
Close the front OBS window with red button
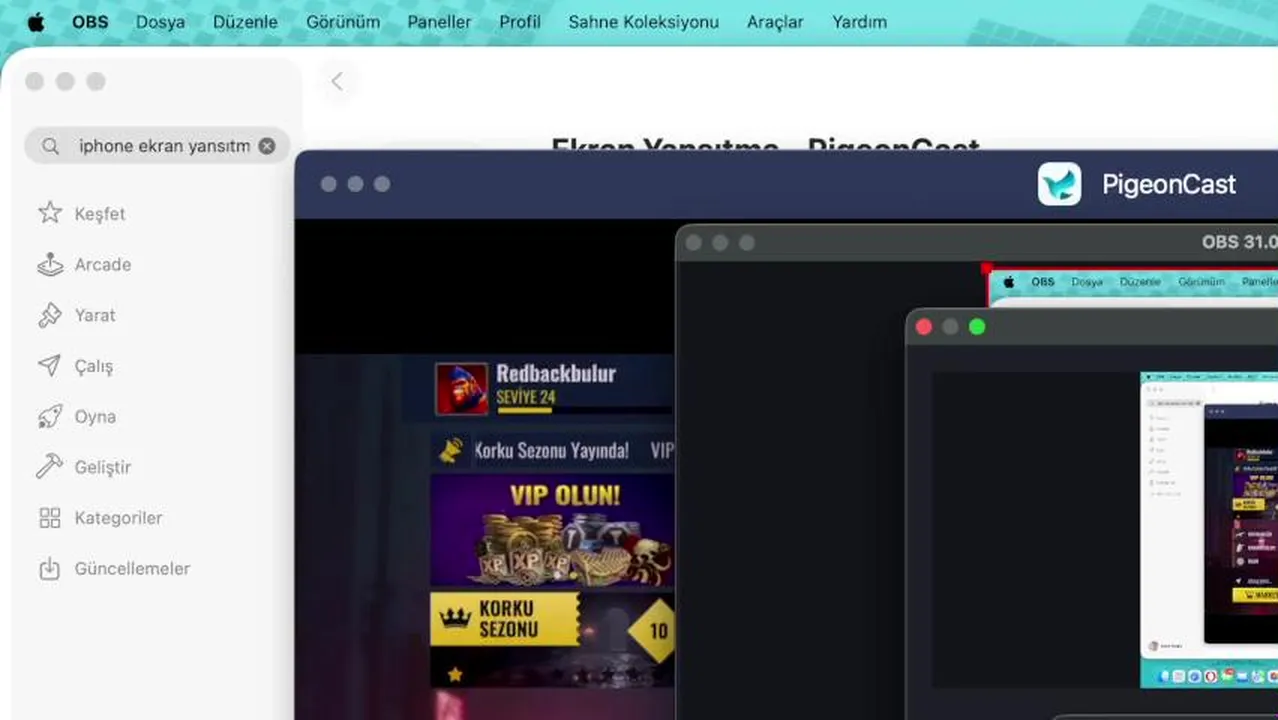click(924, 327)
